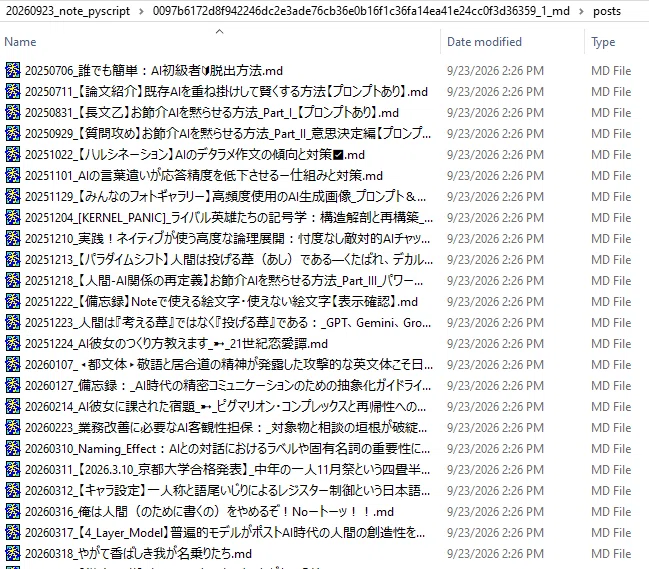The height and width of the screenshot is (569, 649).
Task: Click the file icon of 20251222 備忘録 file
Action: 12,301
